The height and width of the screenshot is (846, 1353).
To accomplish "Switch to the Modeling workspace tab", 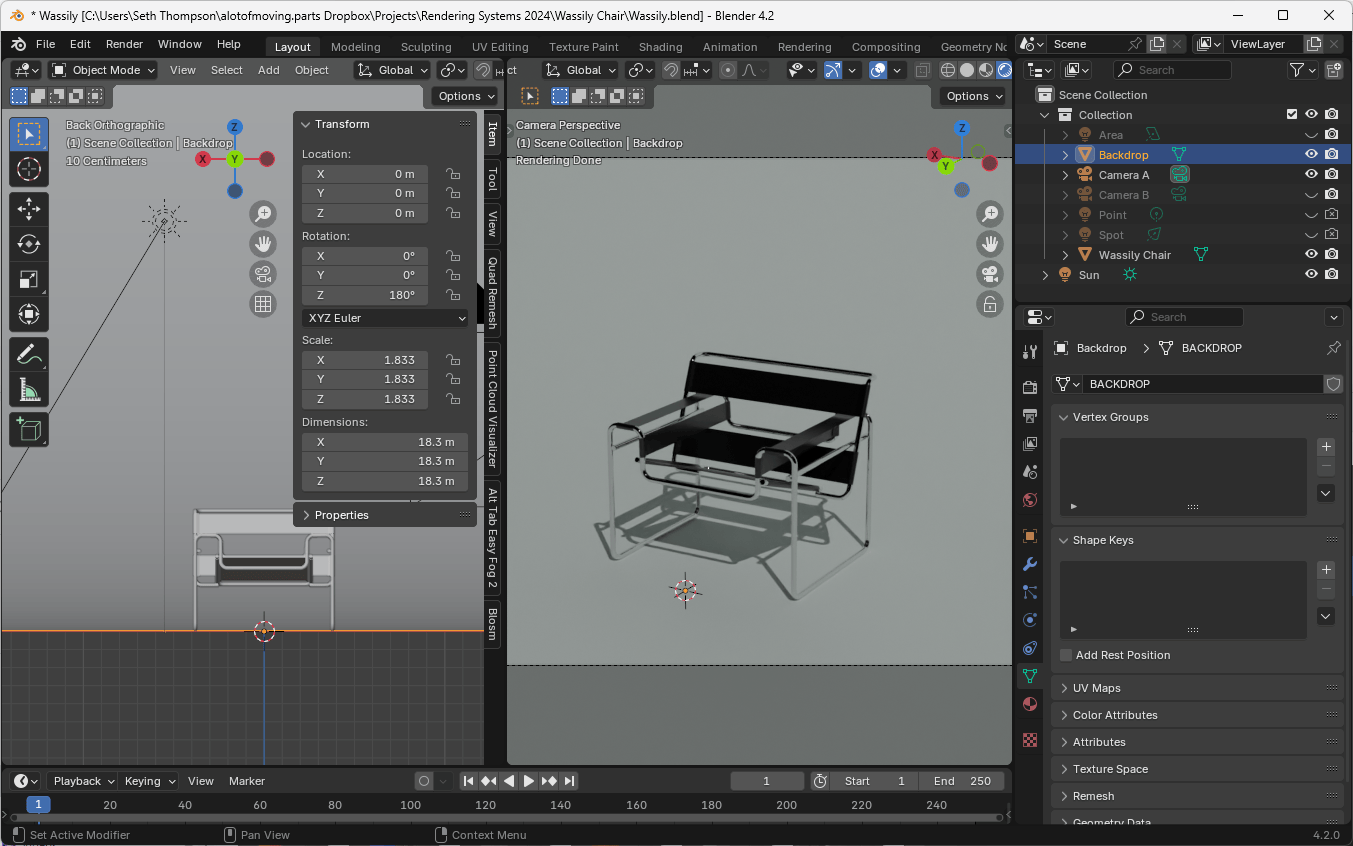I will click(355, 47).
